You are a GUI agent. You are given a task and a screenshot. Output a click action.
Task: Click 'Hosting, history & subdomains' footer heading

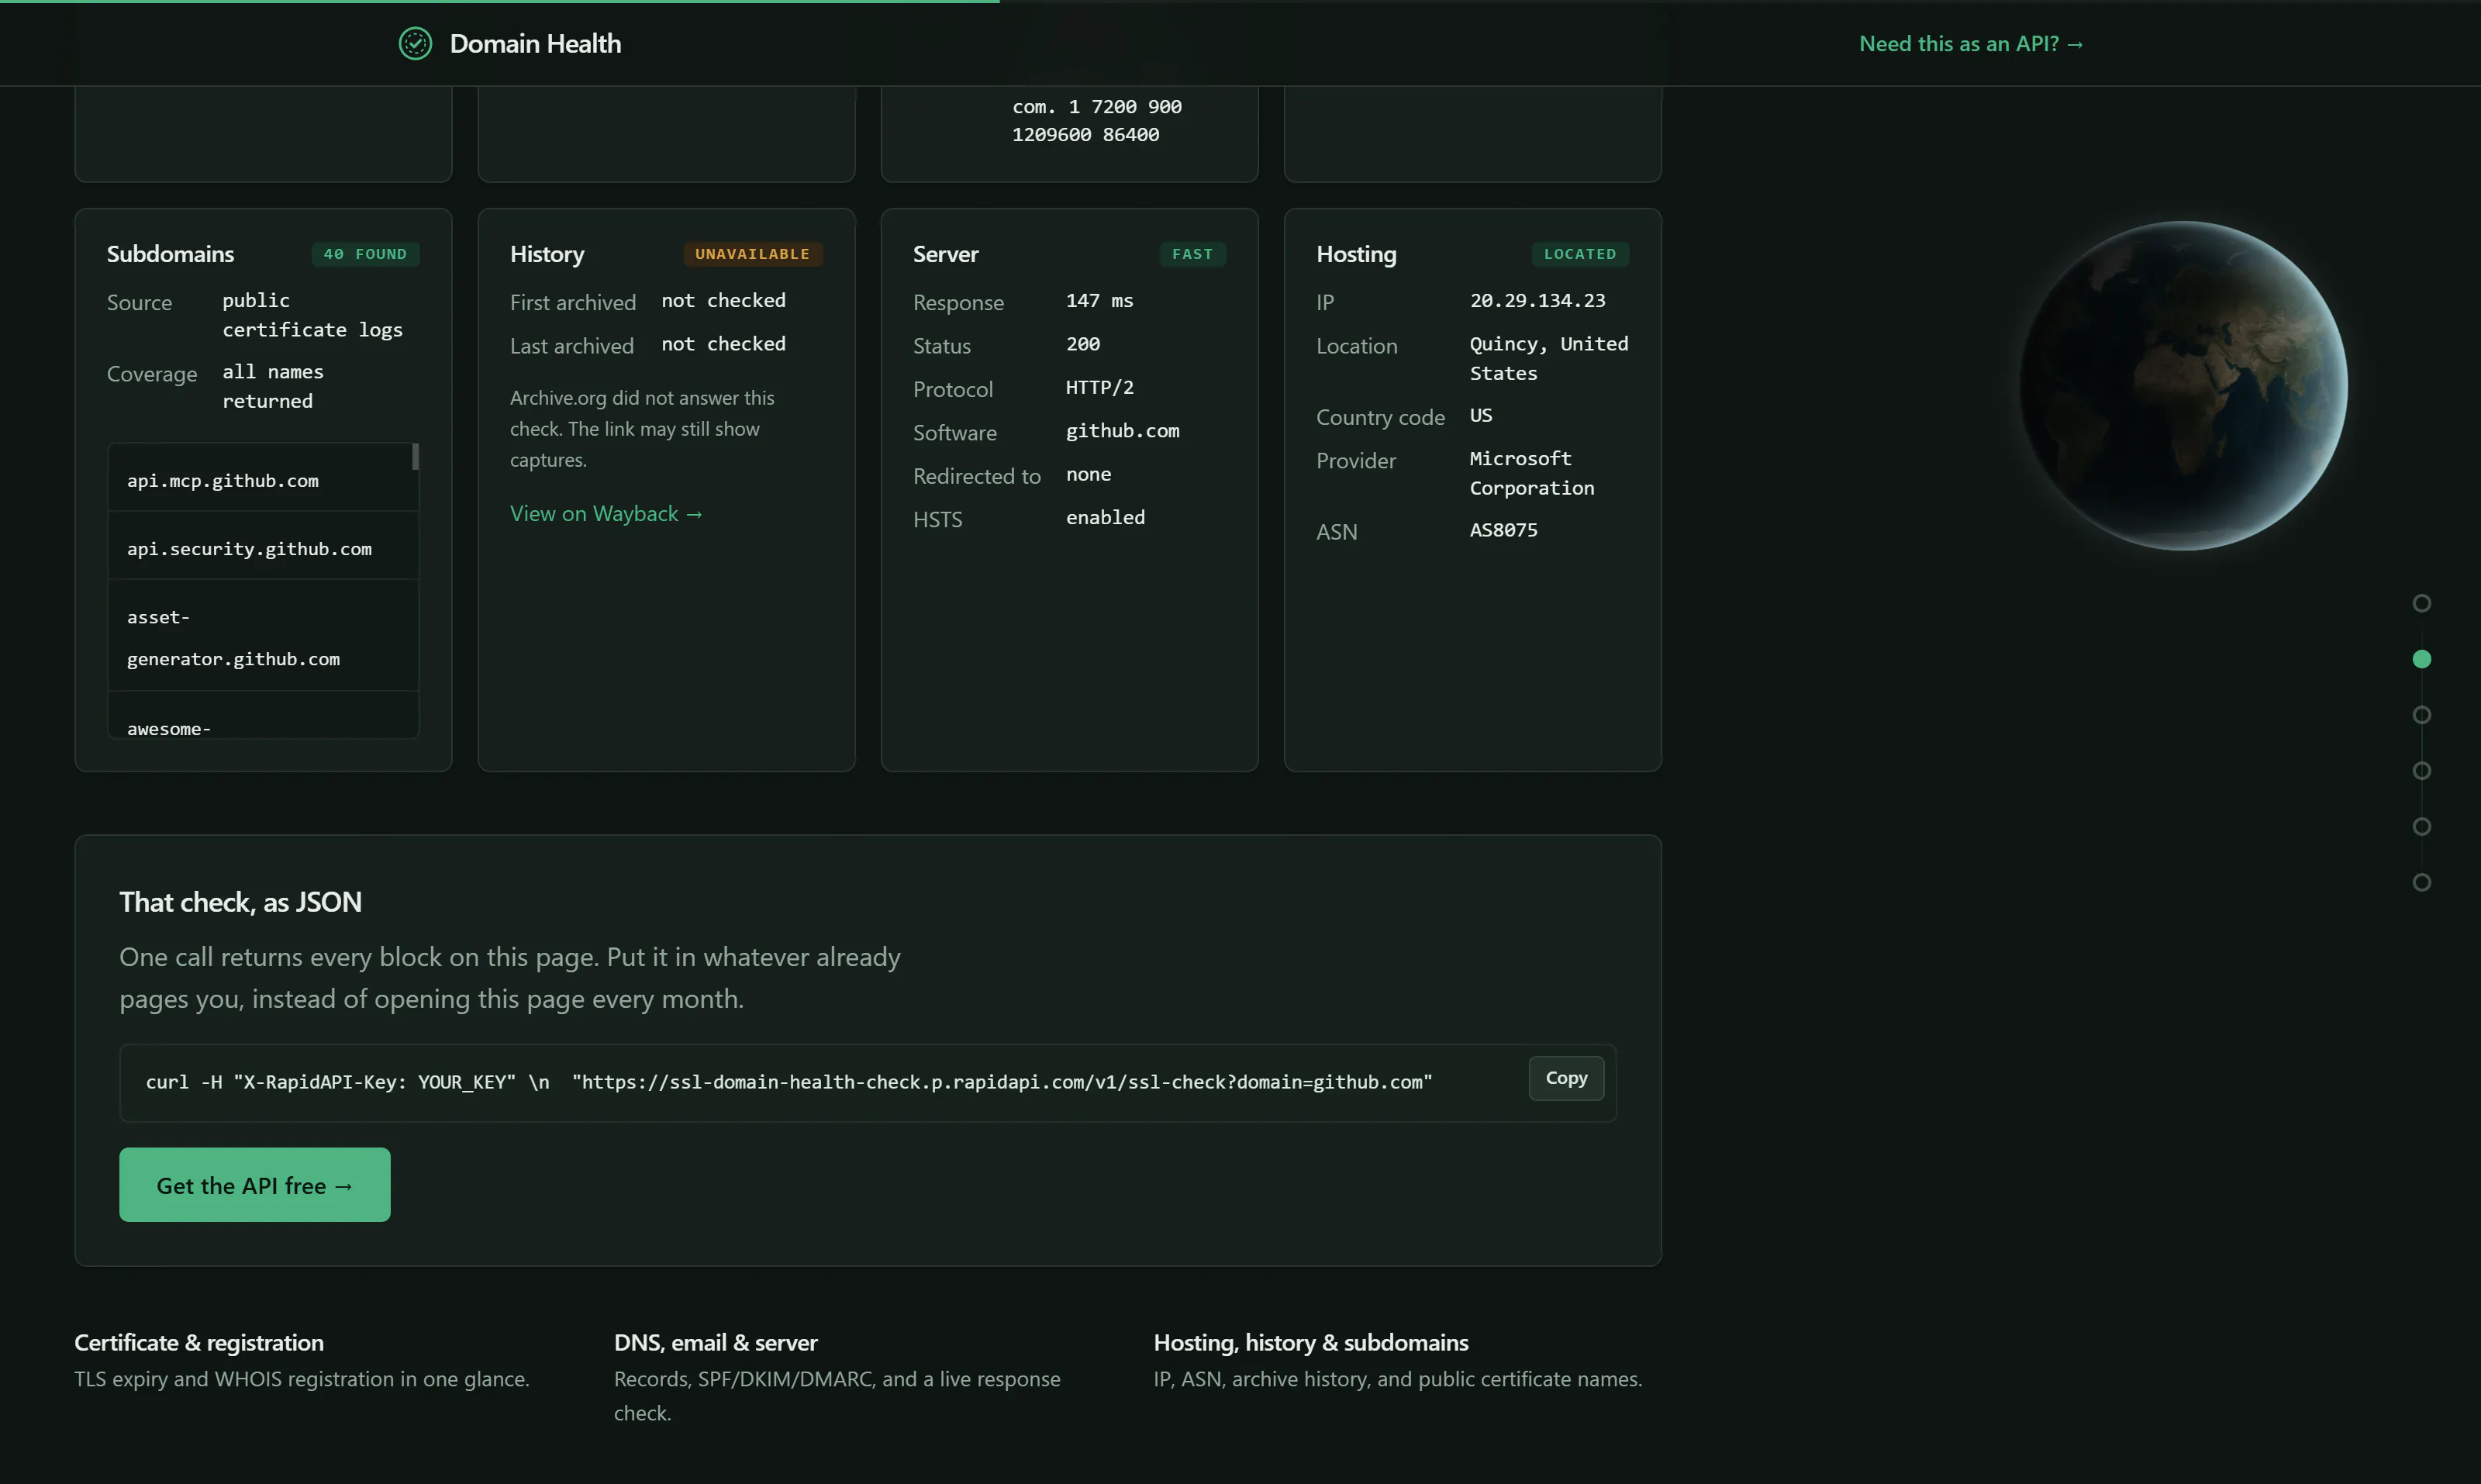[1311, 1342]
